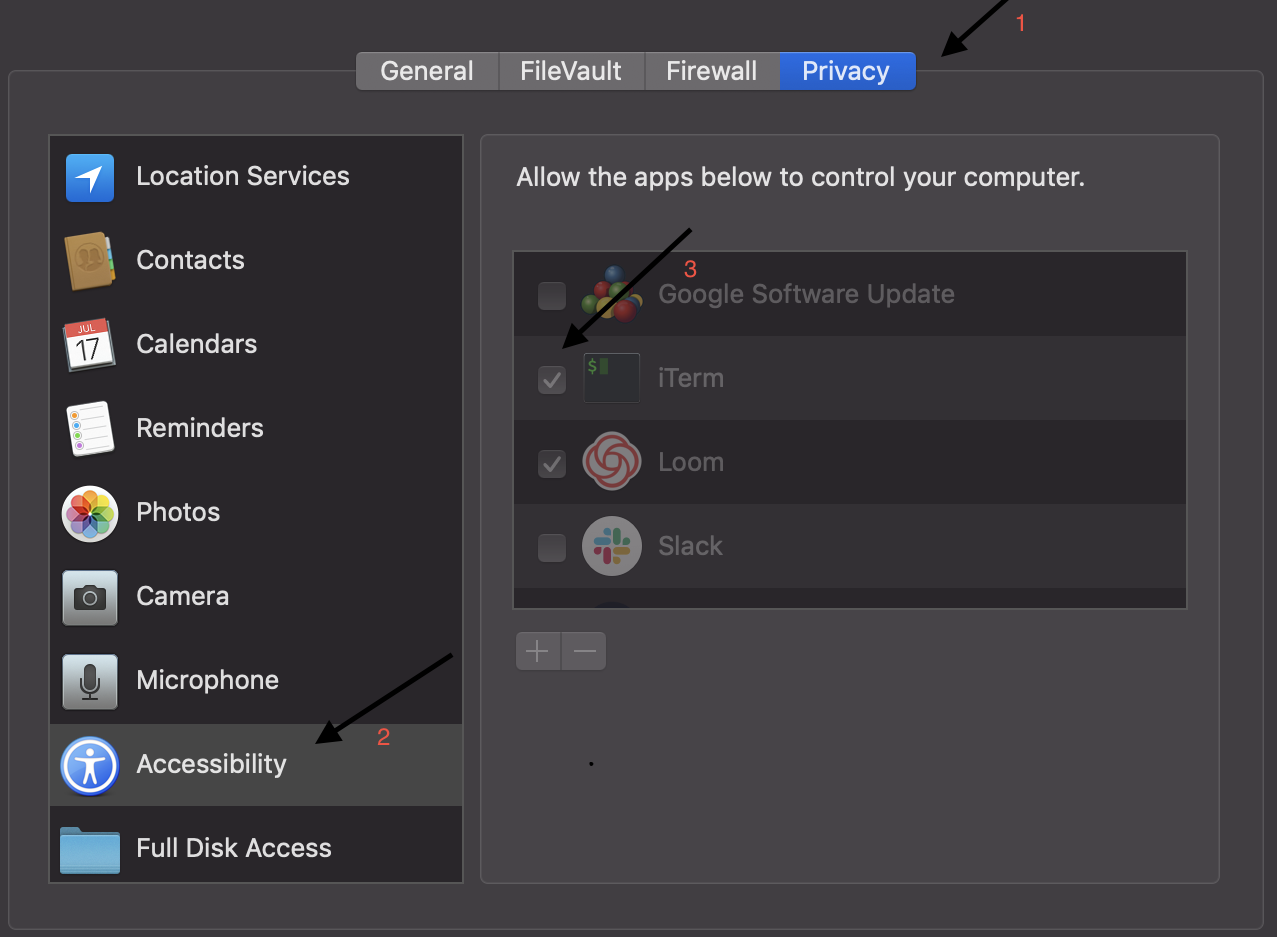Choose the Reminders list icon
This screenshot has width=1277, height=937.
click(x=90, y=429)
